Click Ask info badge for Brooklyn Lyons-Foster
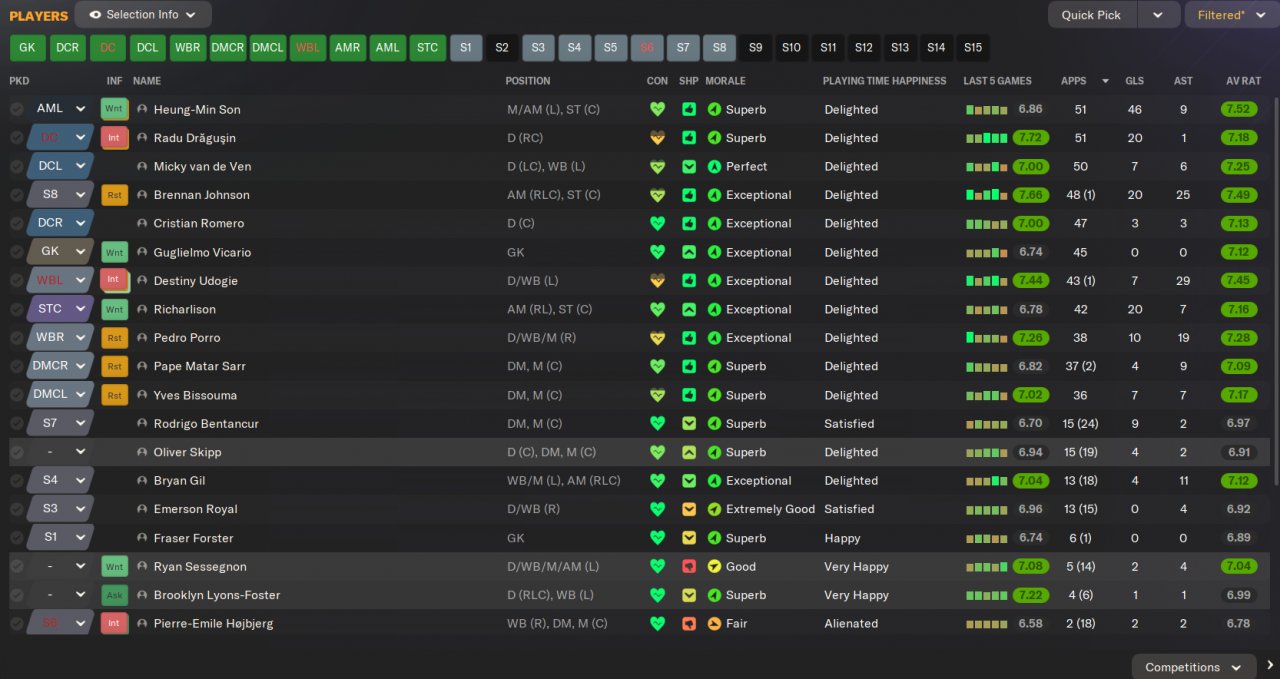Viewport: 1280px width, 679px height. coord(114,595)
